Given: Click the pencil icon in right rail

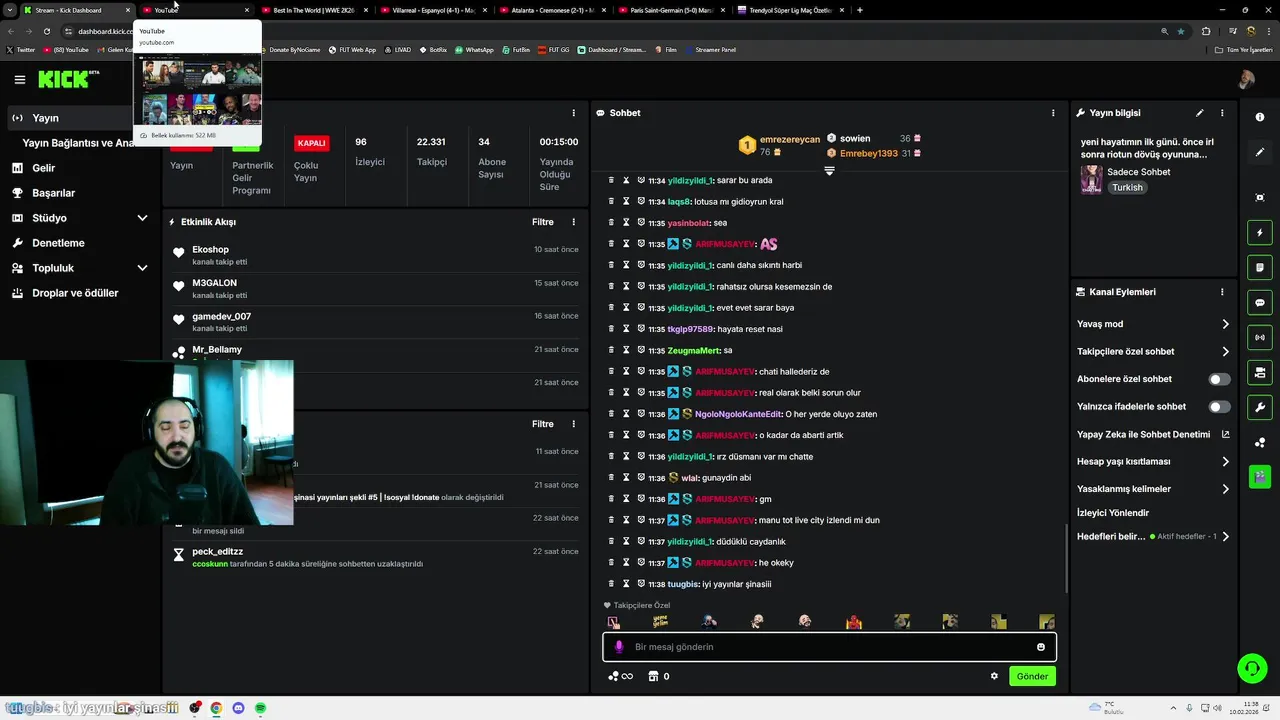Looking at the screenshot, I should pyautogui.click(x=1260, y=152).
